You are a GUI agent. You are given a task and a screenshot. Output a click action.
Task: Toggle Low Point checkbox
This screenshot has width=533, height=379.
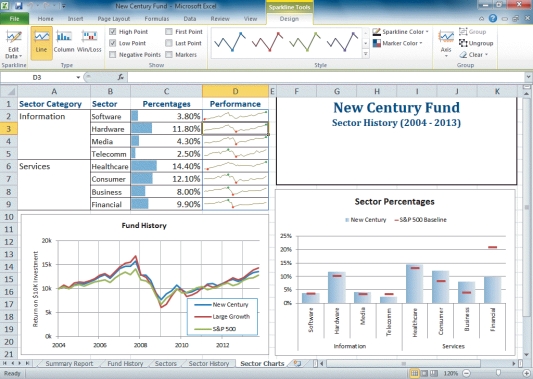point(113,43)
